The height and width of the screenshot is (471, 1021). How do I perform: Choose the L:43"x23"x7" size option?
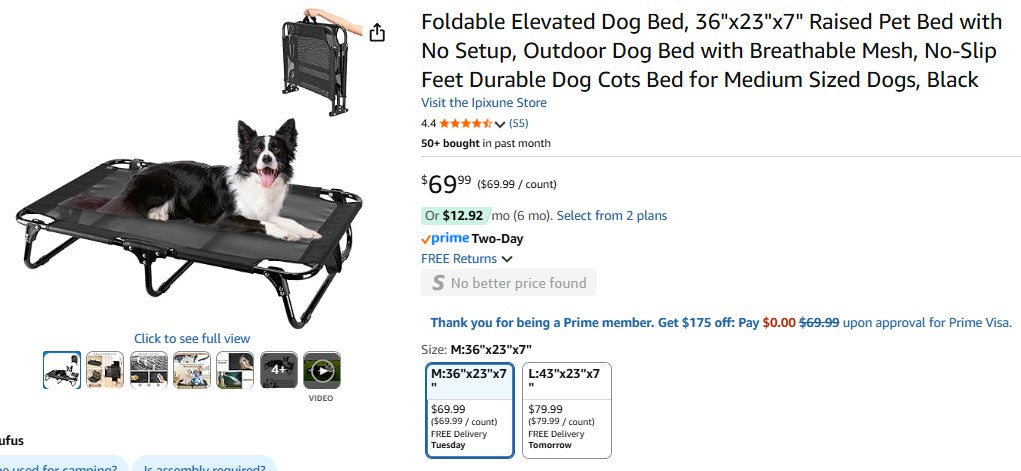click(x=566, y=409)
